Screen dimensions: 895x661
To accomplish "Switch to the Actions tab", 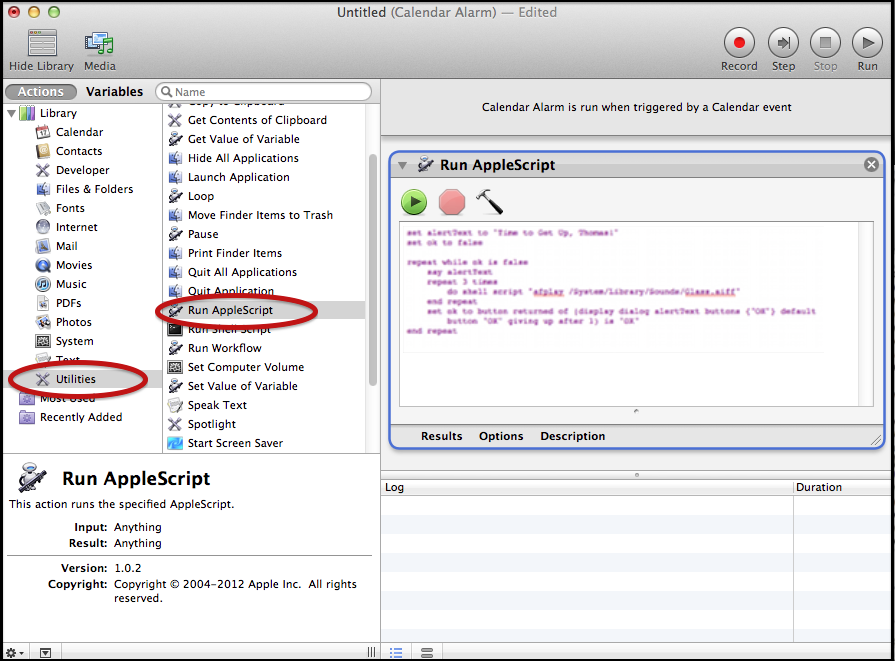I will 41,91.
